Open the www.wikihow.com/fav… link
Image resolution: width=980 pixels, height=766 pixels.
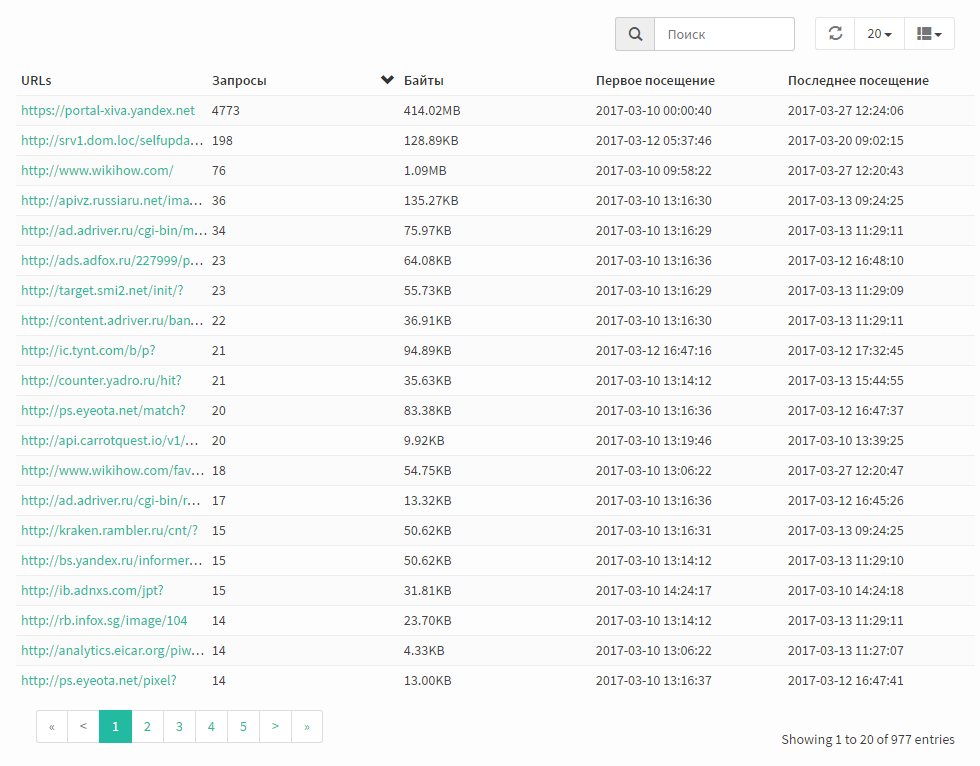click(x=113, y=470)
